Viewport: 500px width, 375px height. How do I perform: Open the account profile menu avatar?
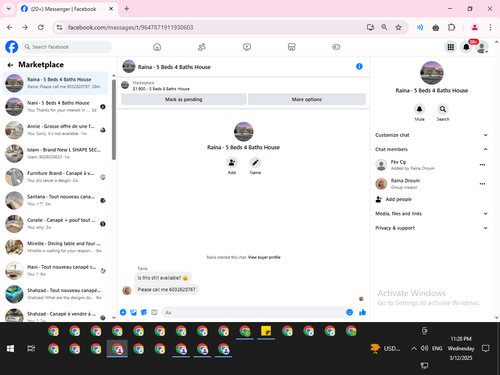(x=482, y=47)
